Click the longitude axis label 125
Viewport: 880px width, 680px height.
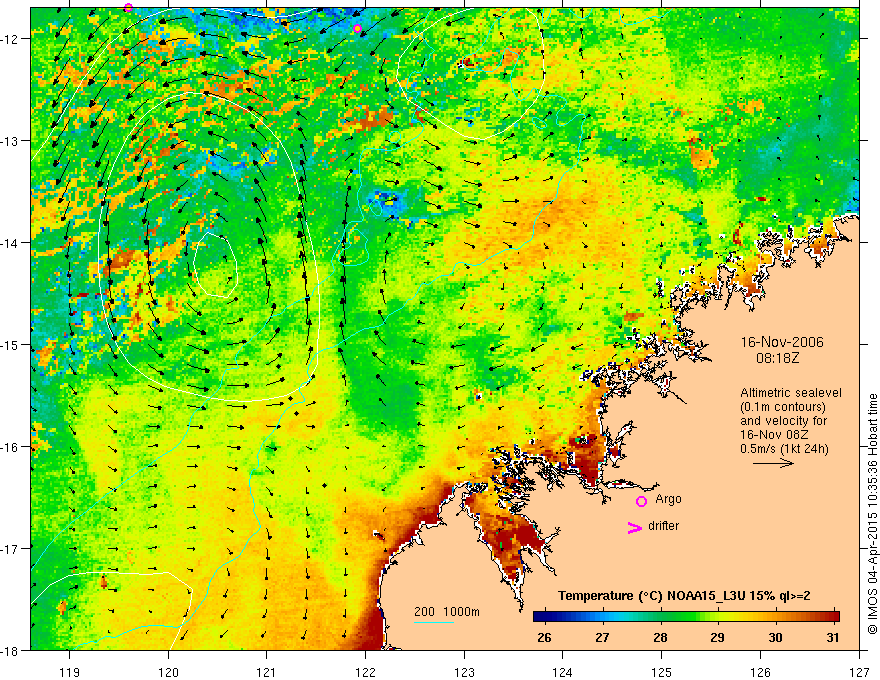[x=662, y=672]
